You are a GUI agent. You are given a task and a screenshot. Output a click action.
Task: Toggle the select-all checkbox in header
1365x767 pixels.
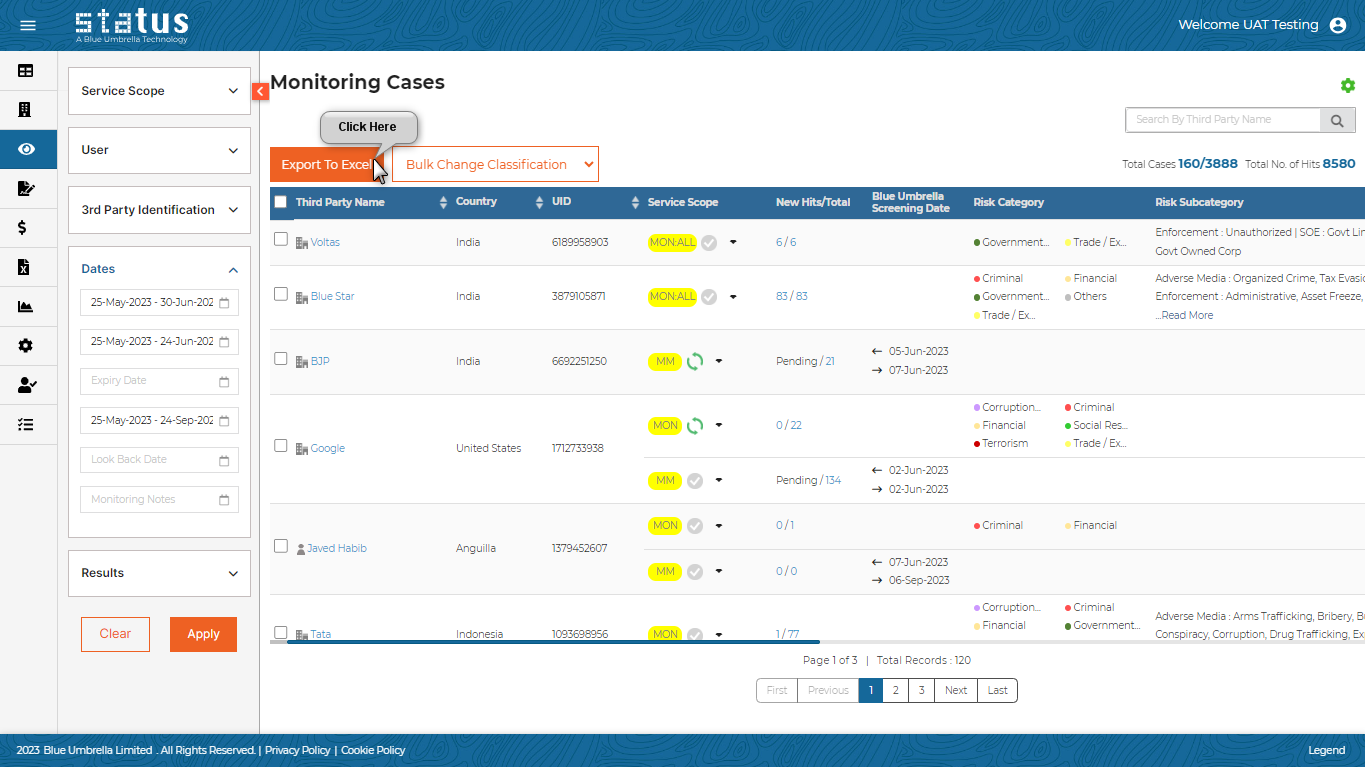click(x=281, y=202)
